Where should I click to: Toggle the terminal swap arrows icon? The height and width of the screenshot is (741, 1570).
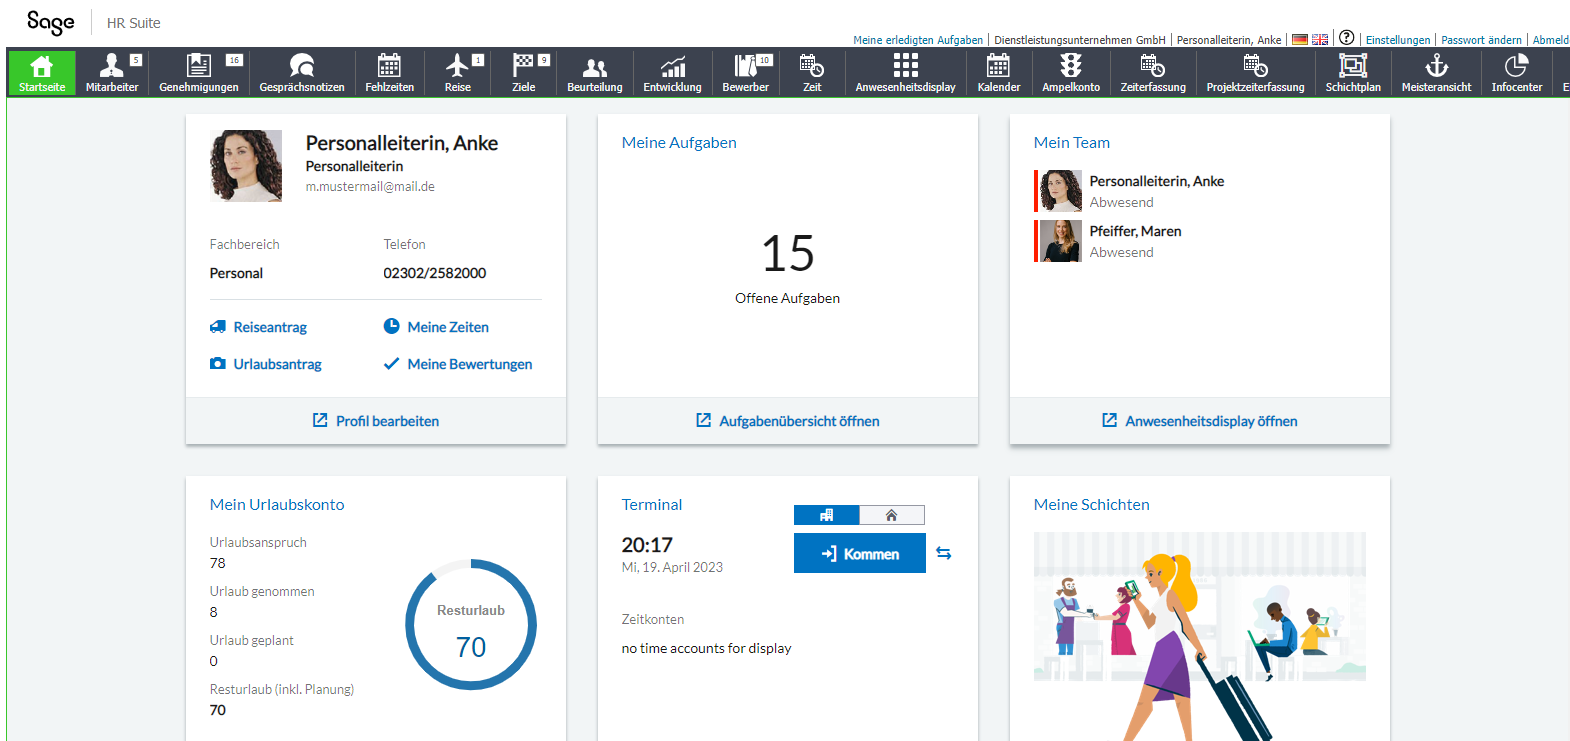(943, 553)
